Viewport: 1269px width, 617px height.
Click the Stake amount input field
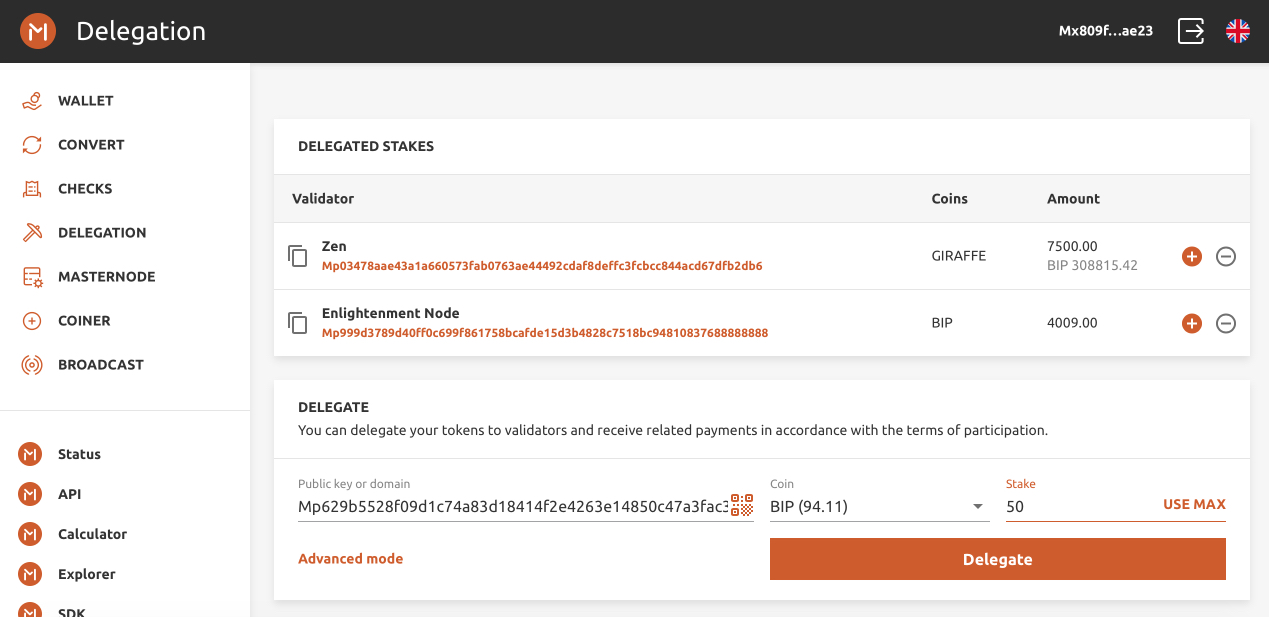click(1075, 507)
